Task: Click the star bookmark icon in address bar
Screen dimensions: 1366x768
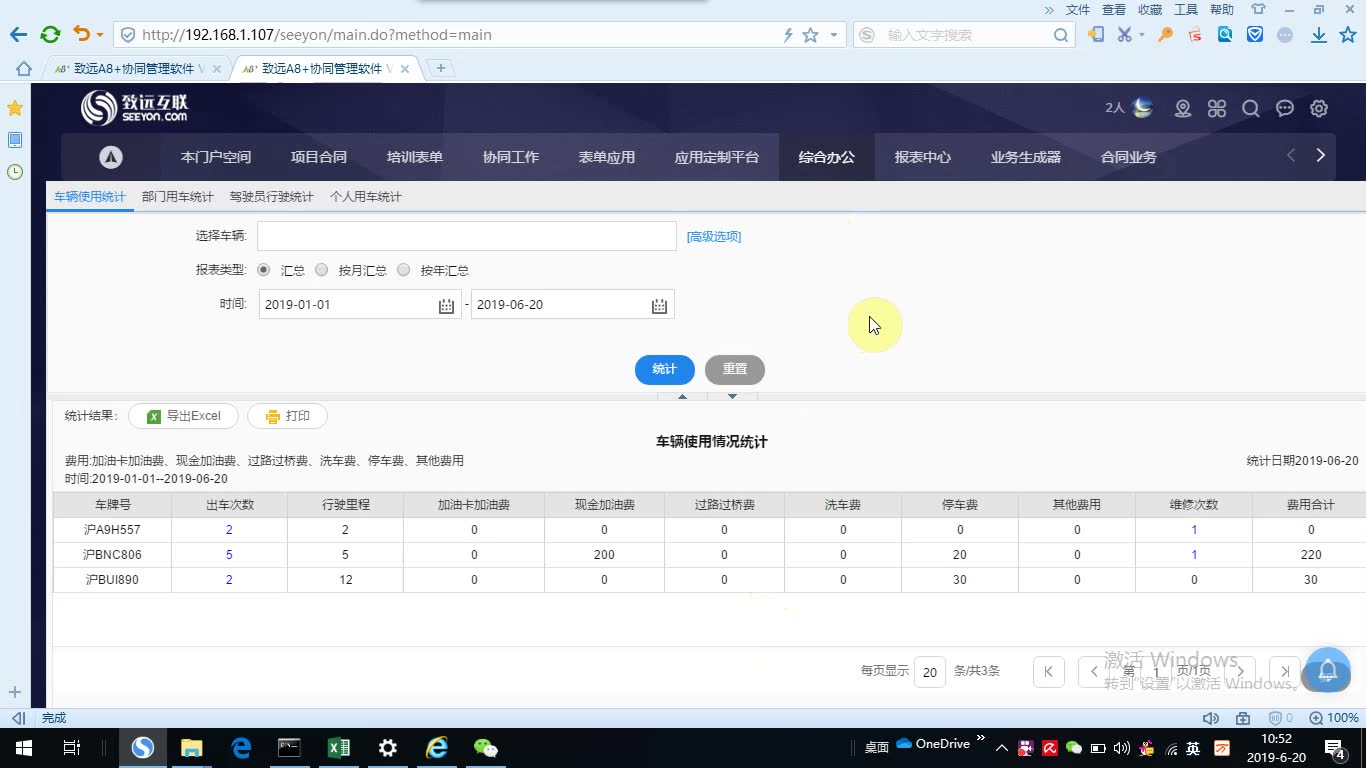Action: coord(810,35)
